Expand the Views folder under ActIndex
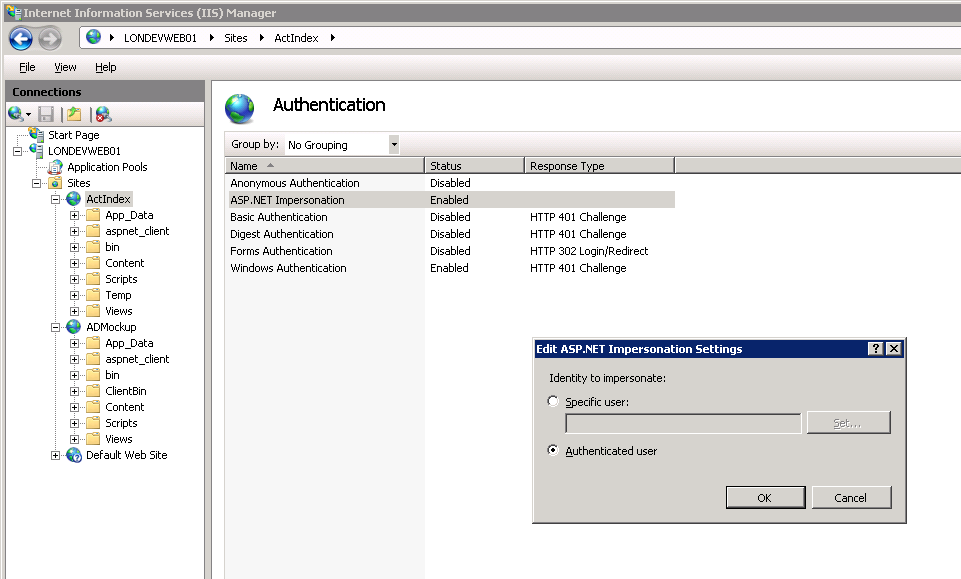Viewport: 961px width, 579px height. tap(74, 311)
